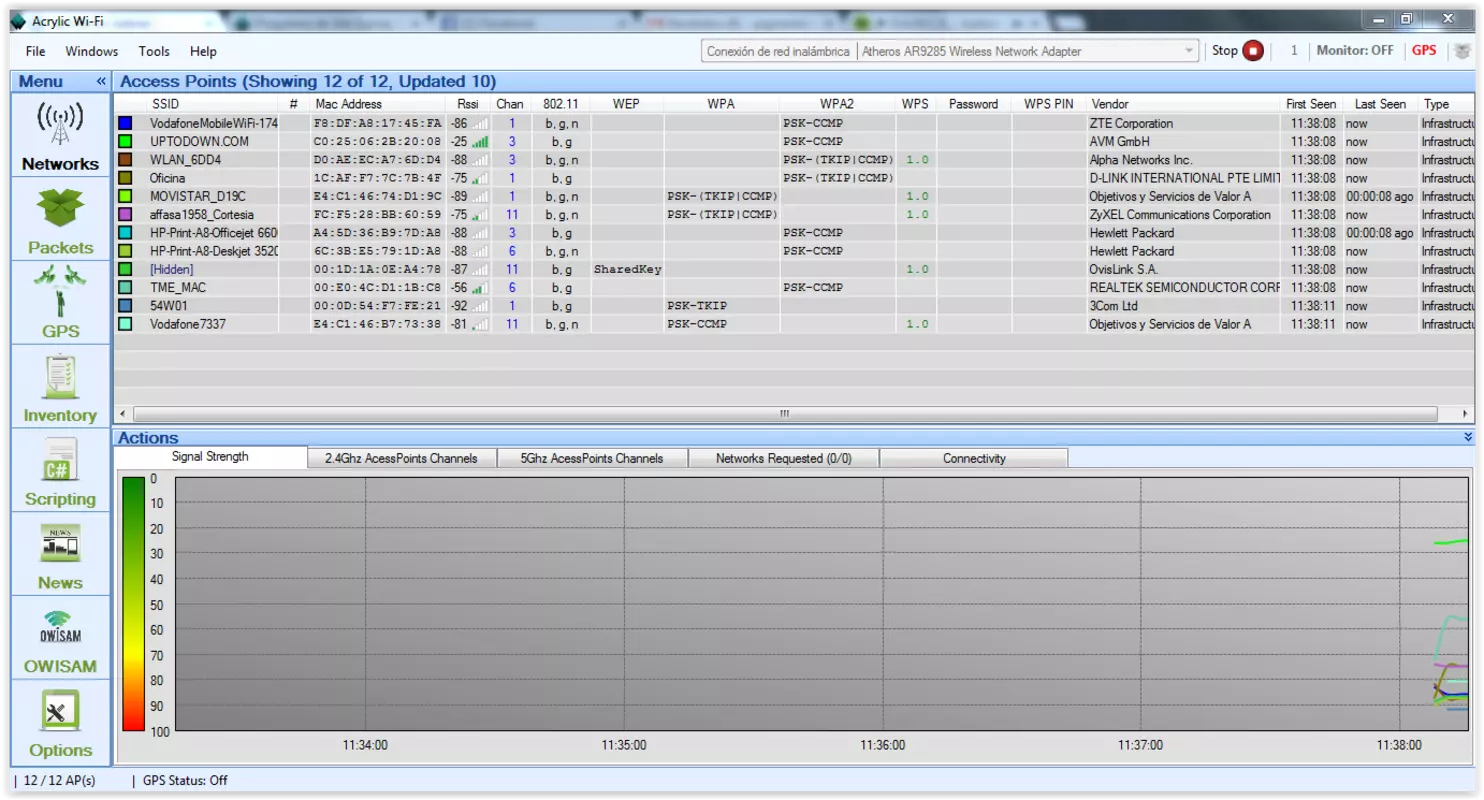Select HP-Print-A8-Officejet network row

pos(795,233)
